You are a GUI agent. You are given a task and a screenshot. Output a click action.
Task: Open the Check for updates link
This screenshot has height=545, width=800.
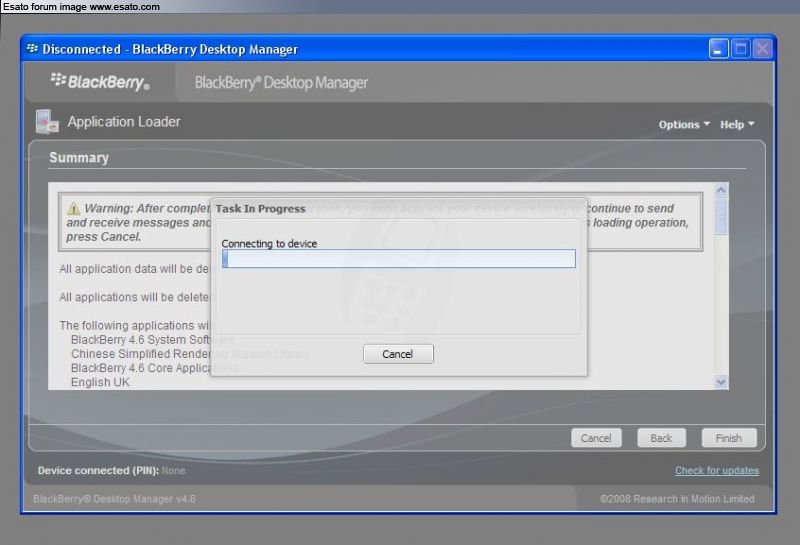tap(717, 470)
